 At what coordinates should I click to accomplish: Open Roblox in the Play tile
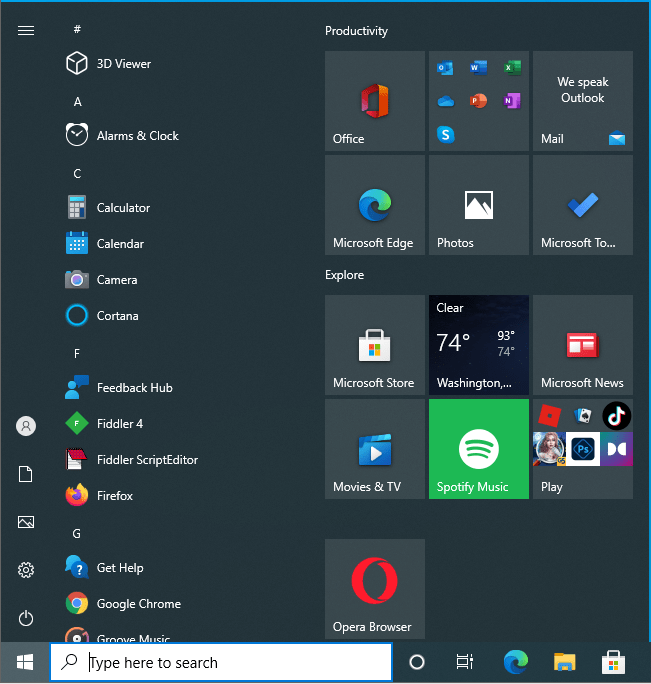point(549,415)
